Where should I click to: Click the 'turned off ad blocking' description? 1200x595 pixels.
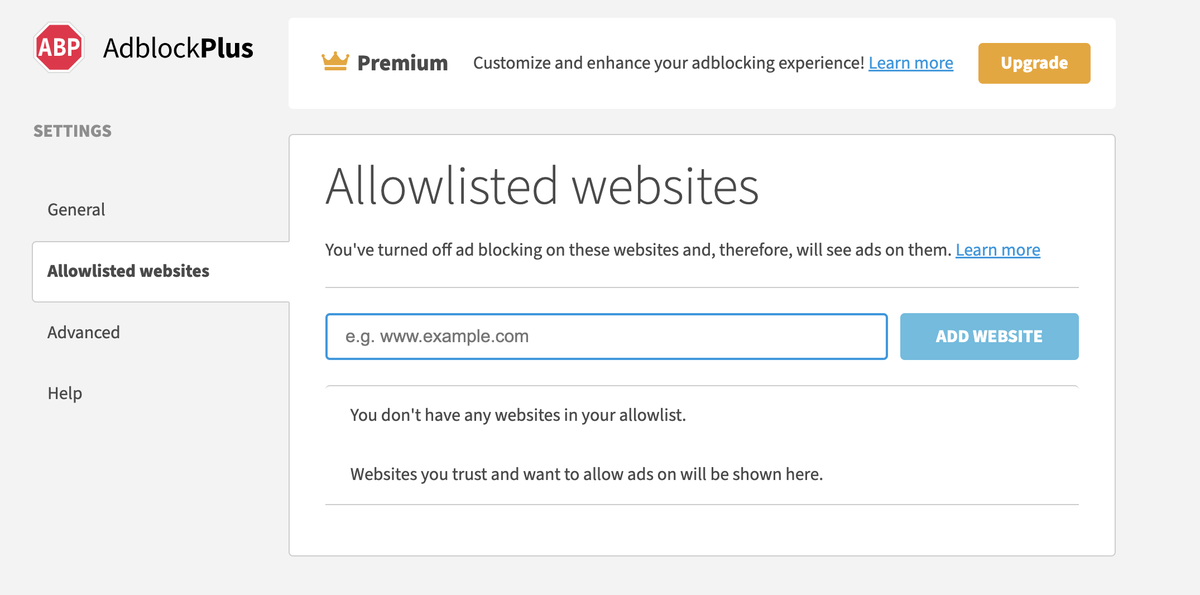tap(638, 250)
